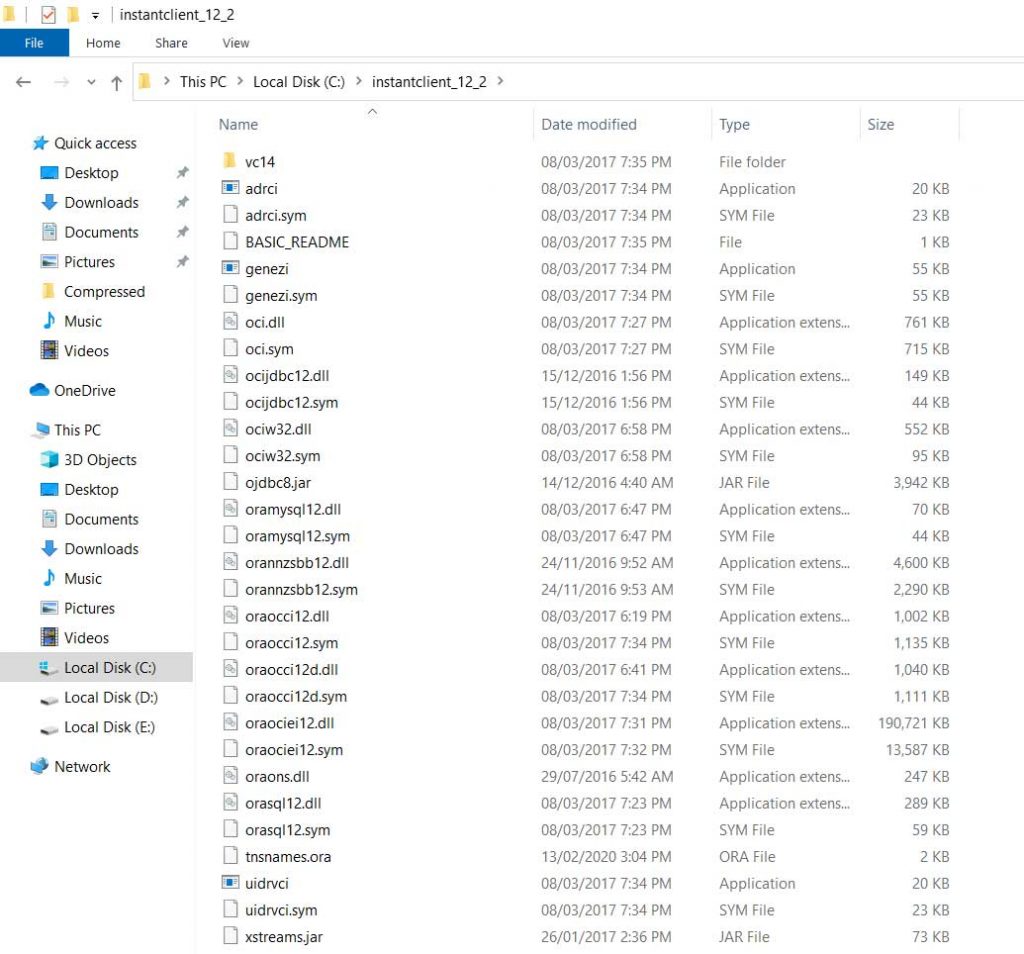1024x954 pixels.
Task: Select the vc14 folder icon
Action: pos(229,162)
